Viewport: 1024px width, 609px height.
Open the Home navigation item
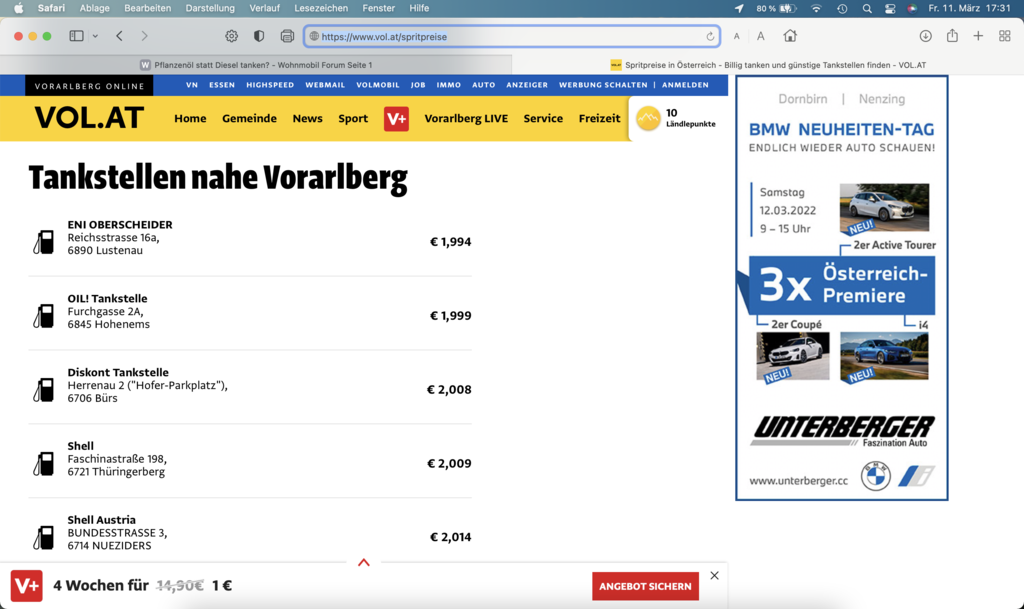[190, 118]
